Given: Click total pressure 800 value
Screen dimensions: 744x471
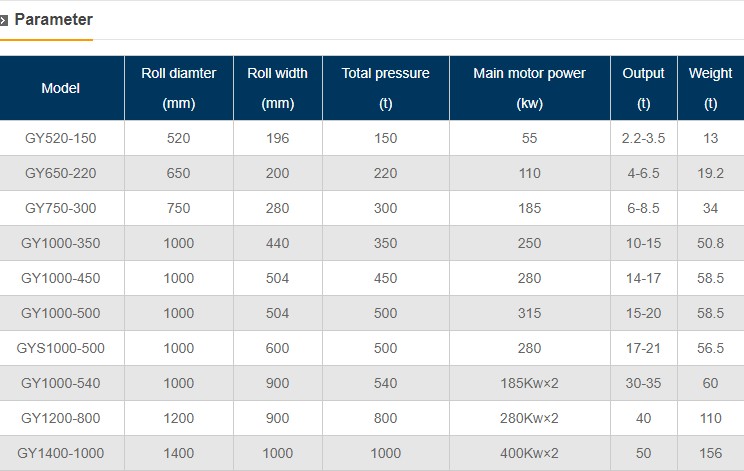Looking at the screenshot, I should (385, 418).
